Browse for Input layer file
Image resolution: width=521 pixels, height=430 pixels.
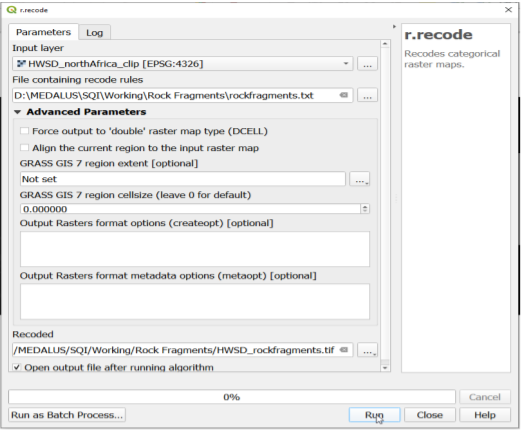pos(367,63)
